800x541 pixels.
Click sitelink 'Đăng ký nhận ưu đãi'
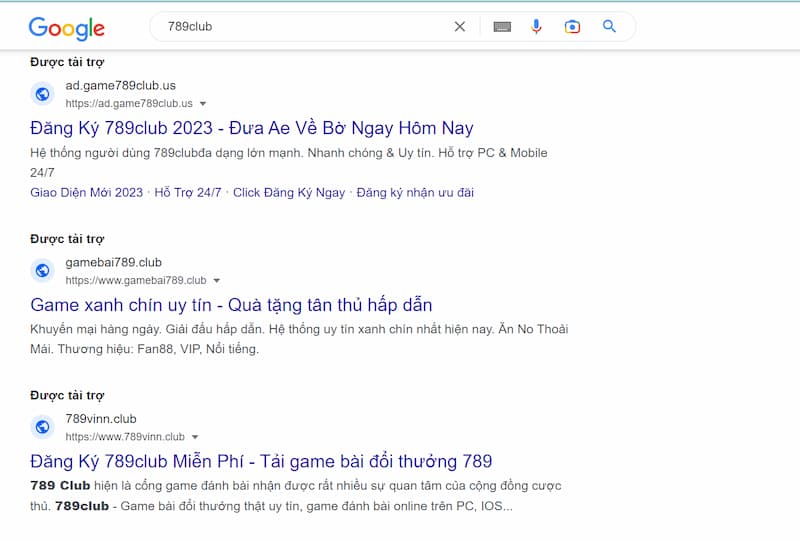pyautogui.click(x=415, y=192)
